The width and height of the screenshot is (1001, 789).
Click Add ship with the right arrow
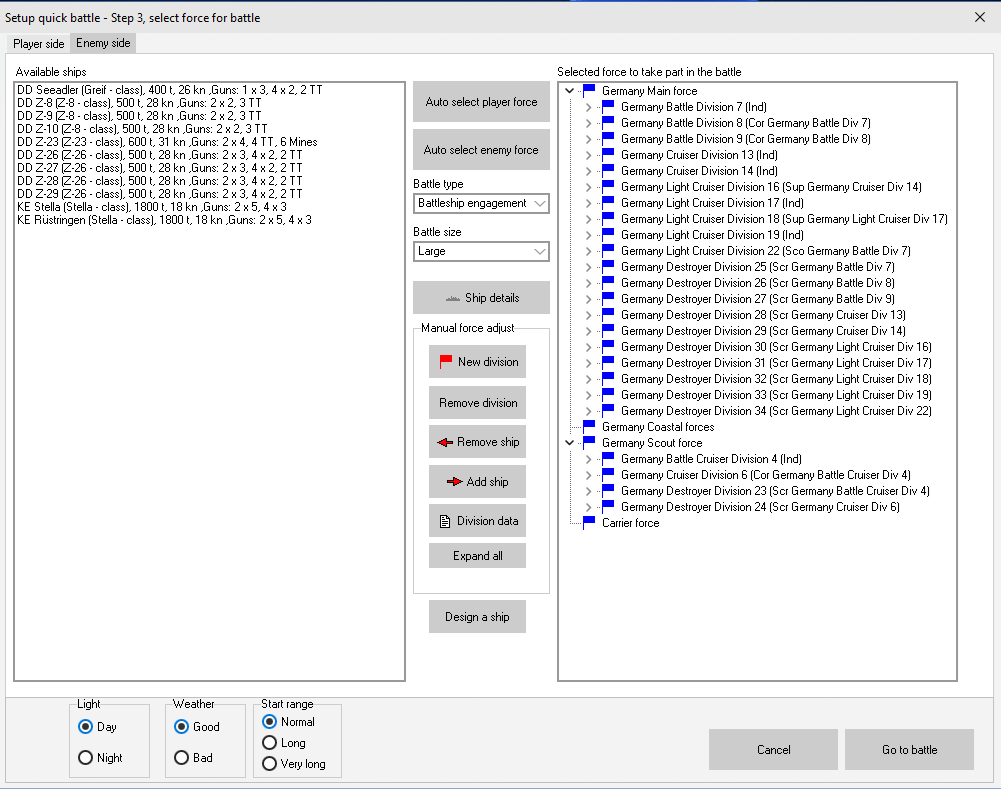(x=477, y=482)
